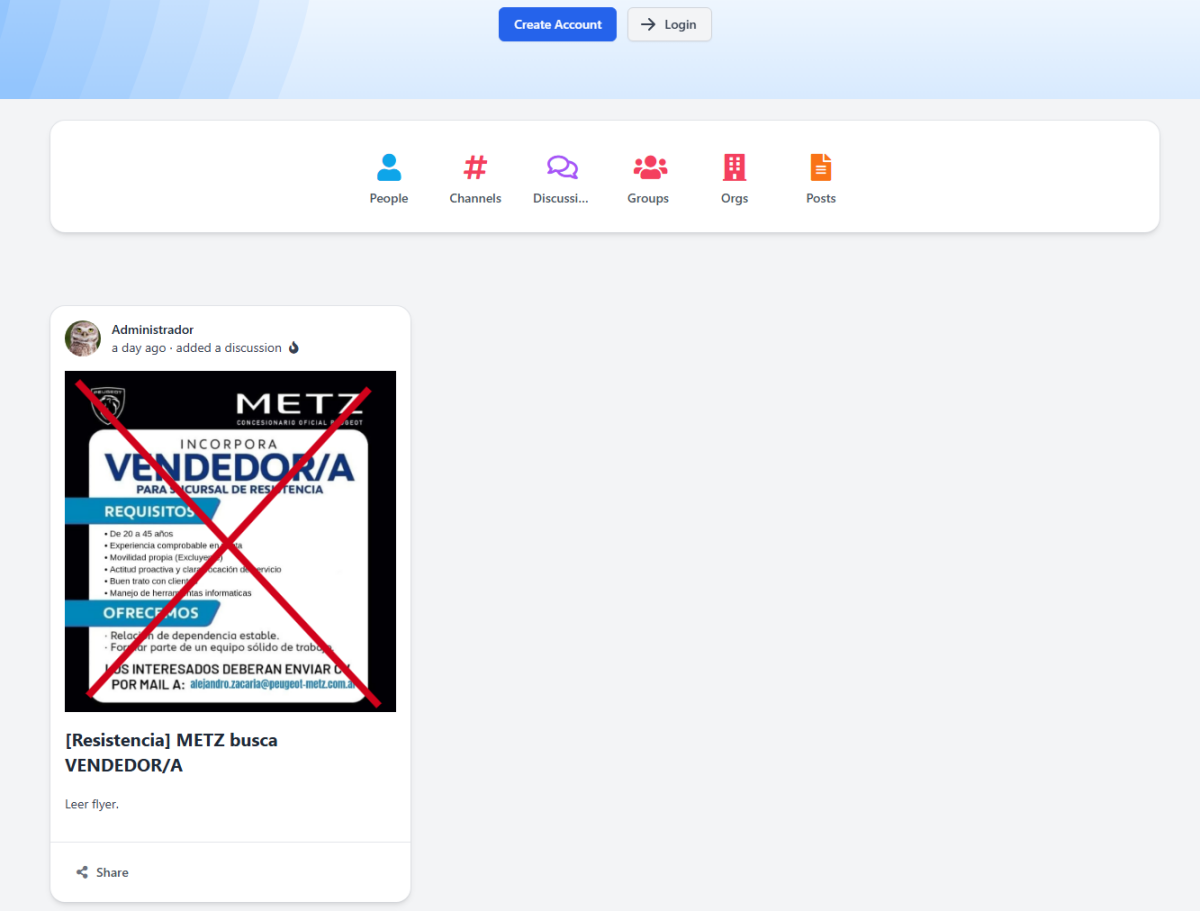
Task: Click the Orgs building icon
Action: click(x=734, y=167)
